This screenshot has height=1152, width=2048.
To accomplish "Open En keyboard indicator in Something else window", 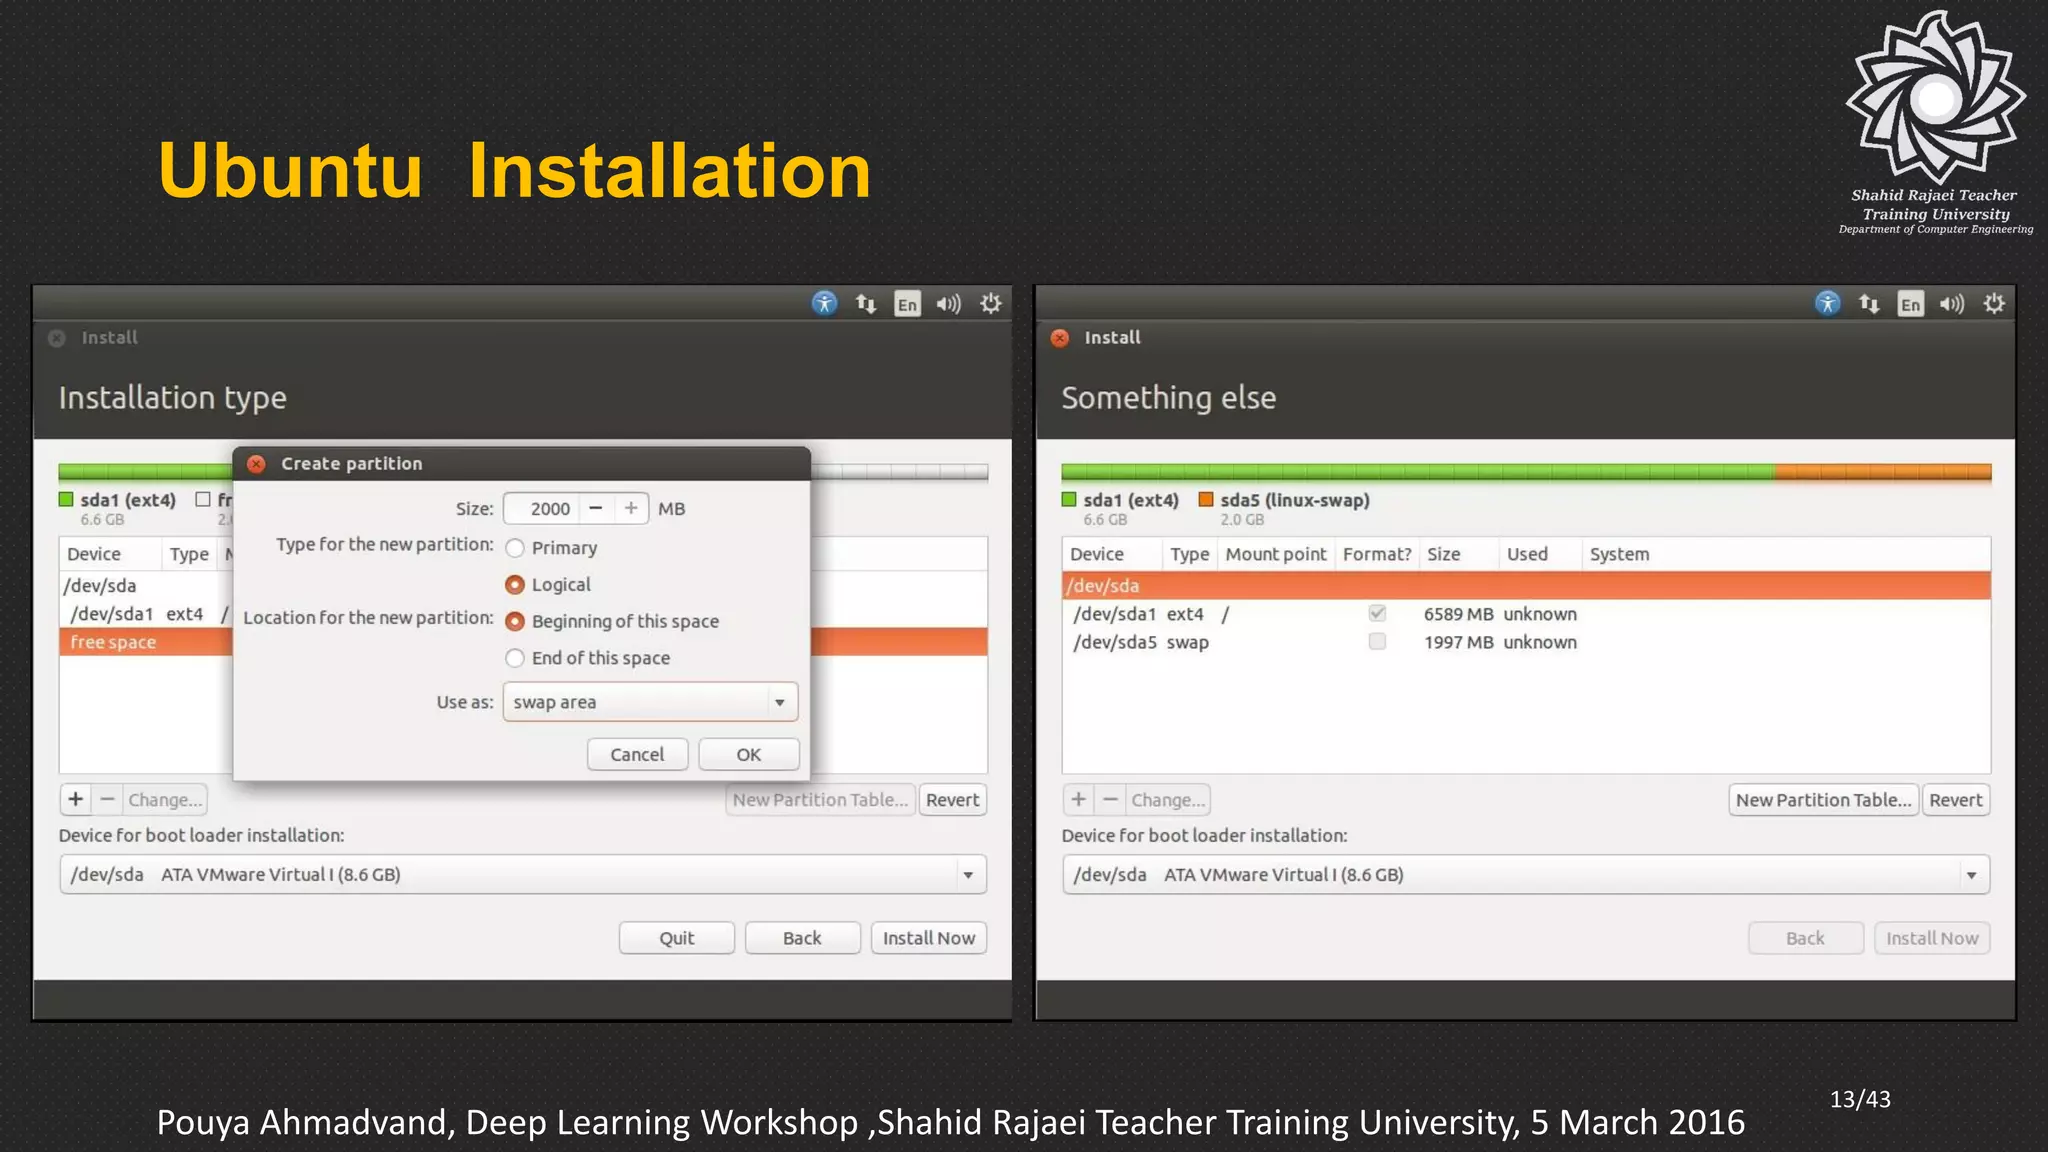I will point(1910,304).
